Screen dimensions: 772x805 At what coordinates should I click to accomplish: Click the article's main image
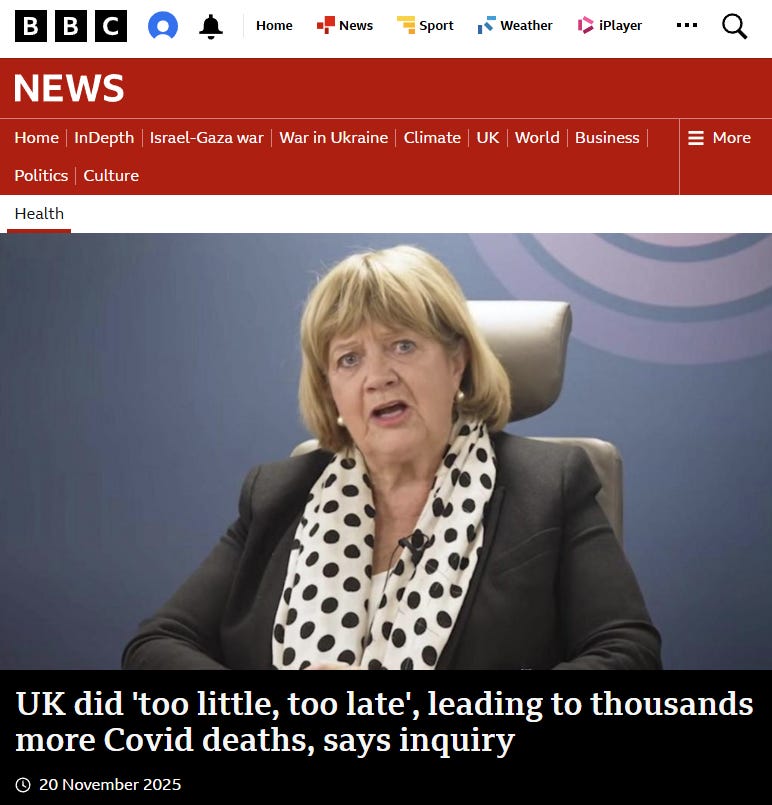pos(386,451)
